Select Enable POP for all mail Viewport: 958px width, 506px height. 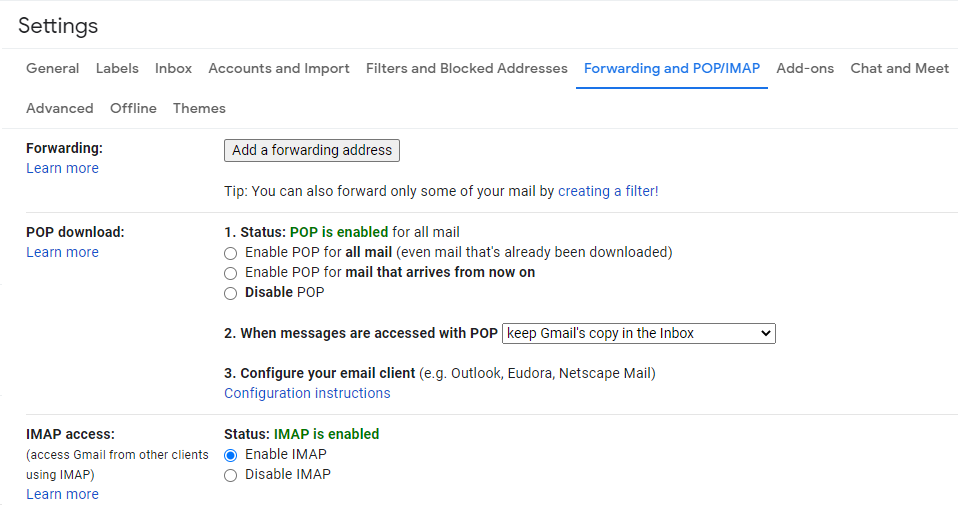click(231, 253)
